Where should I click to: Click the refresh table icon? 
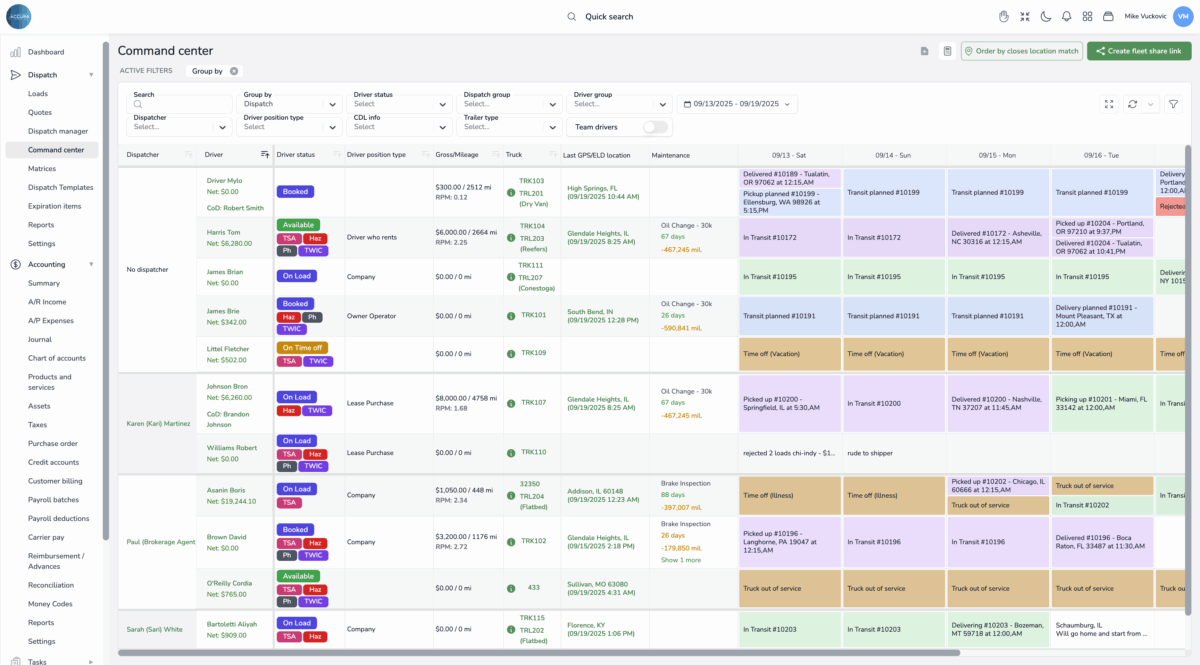(1132, 104)
